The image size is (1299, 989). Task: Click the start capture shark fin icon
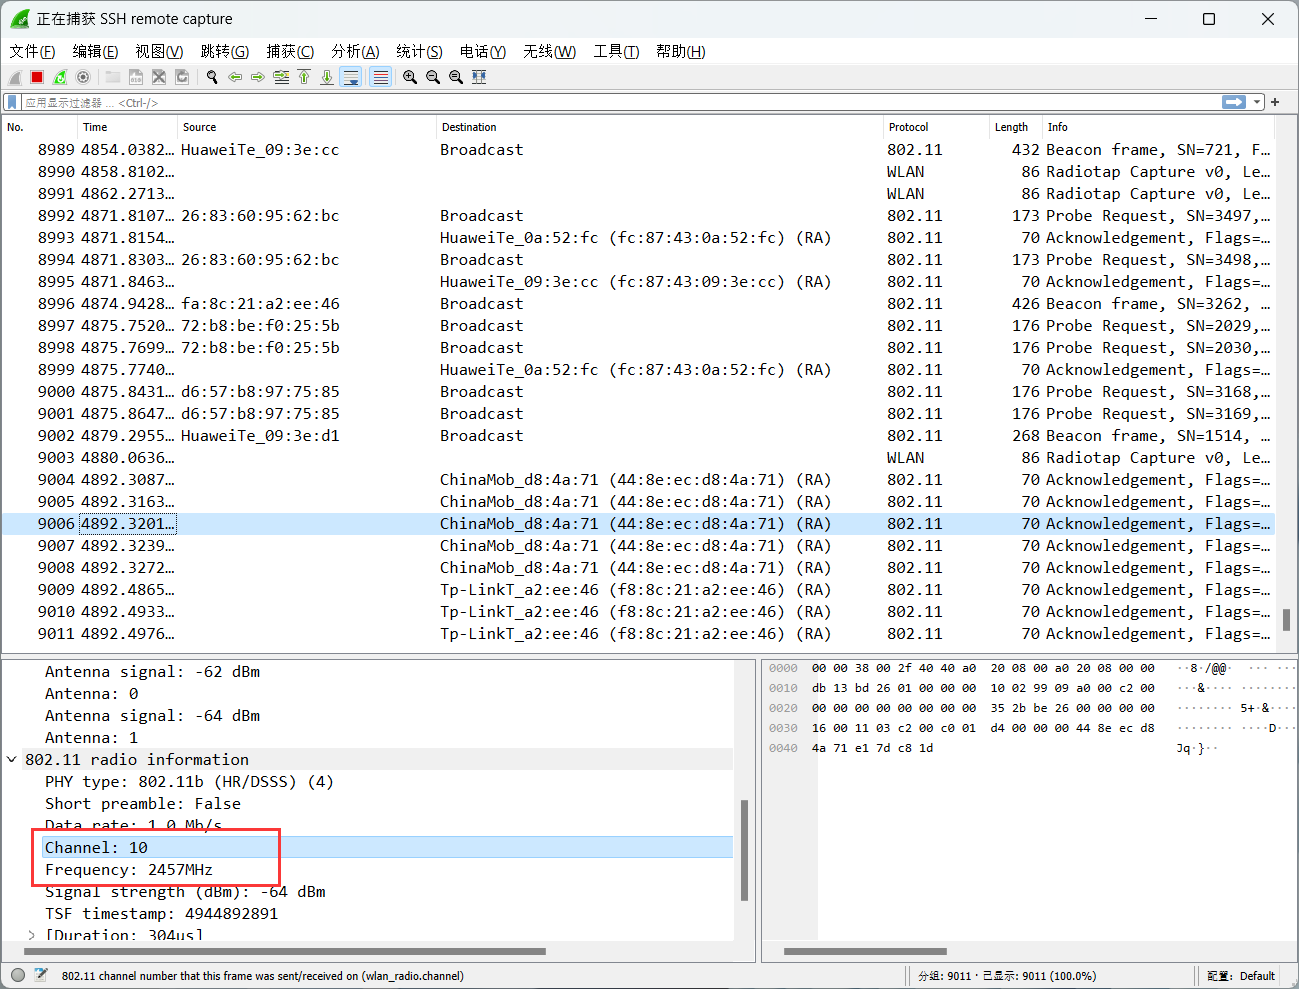click(15, 77)
